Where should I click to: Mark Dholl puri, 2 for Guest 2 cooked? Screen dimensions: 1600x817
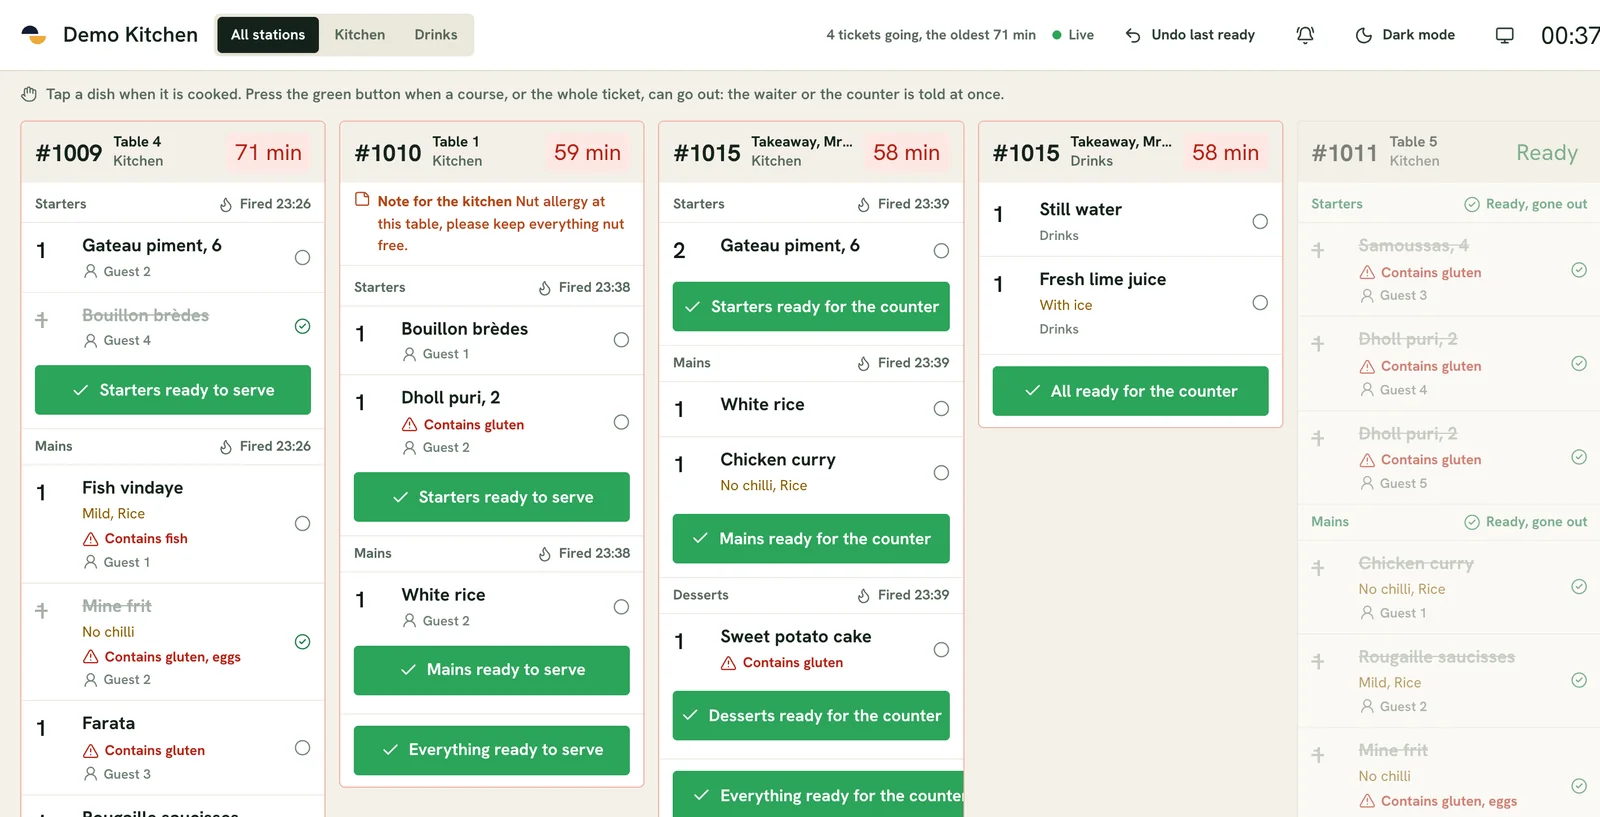(x=621, y=422)
